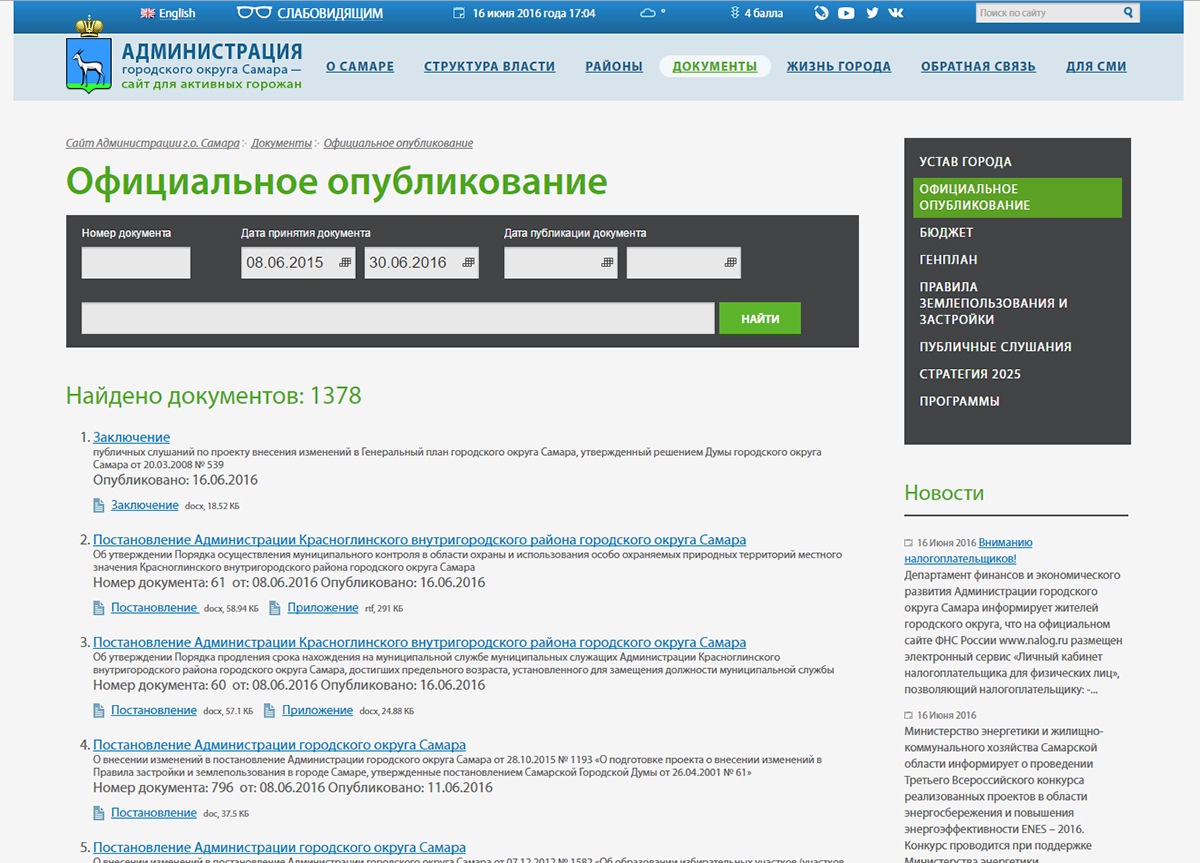1200x863 pixels.
Task: Switch site language to English
Action: 167,13
